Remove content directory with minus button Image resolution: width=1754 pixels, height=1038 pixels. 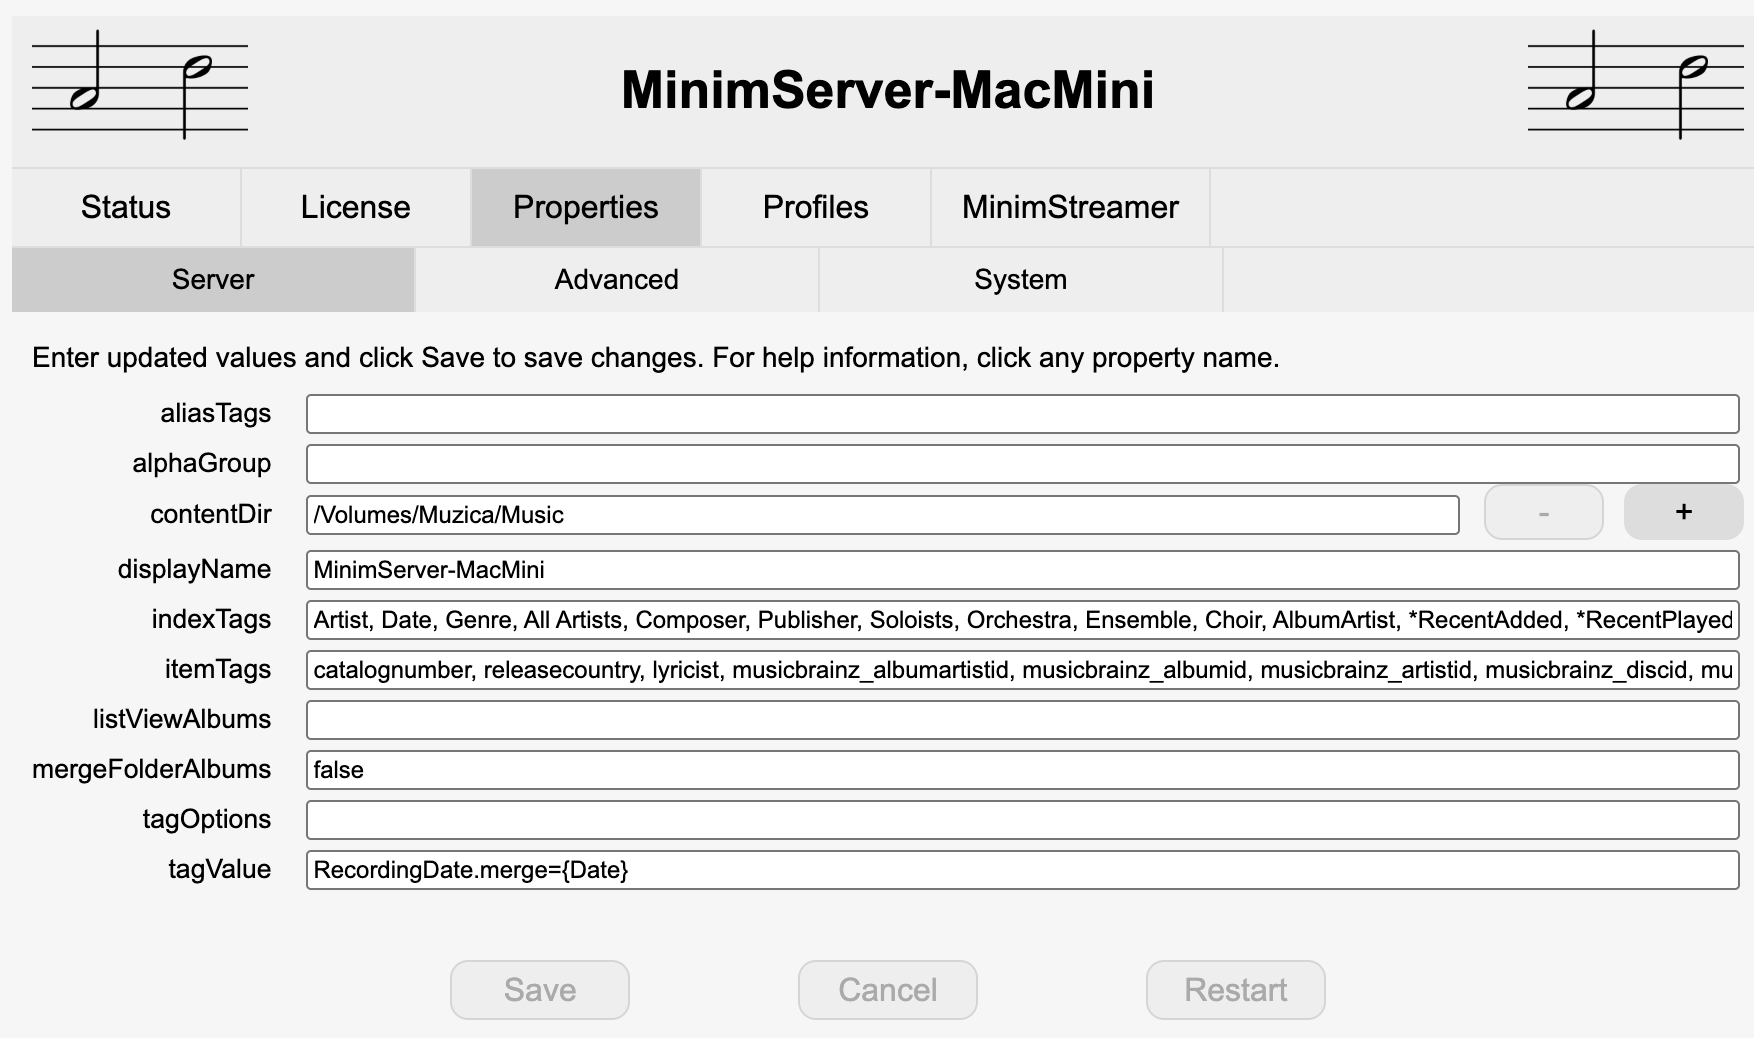pos(1544,512)
